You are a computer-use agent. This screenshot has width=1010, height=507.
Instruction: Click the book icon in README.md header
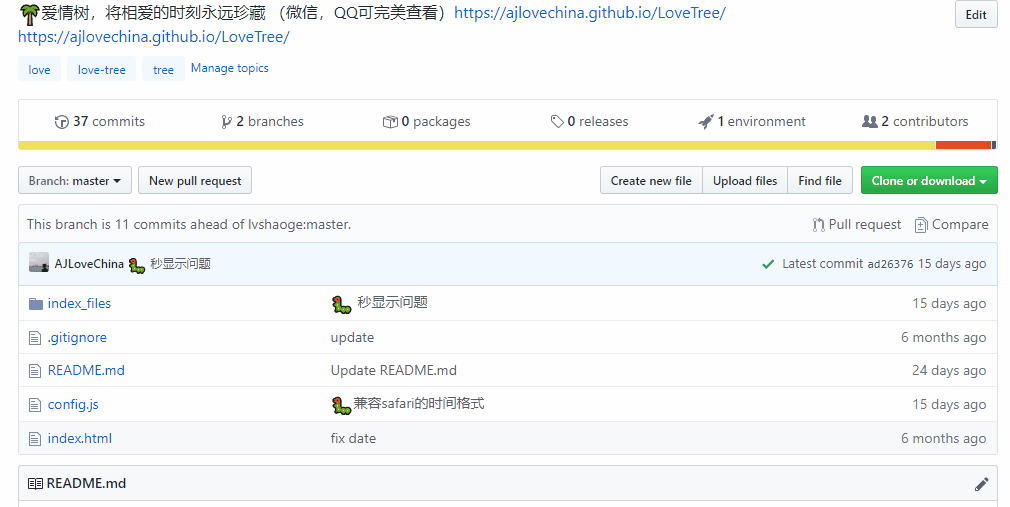coord(35,484)
